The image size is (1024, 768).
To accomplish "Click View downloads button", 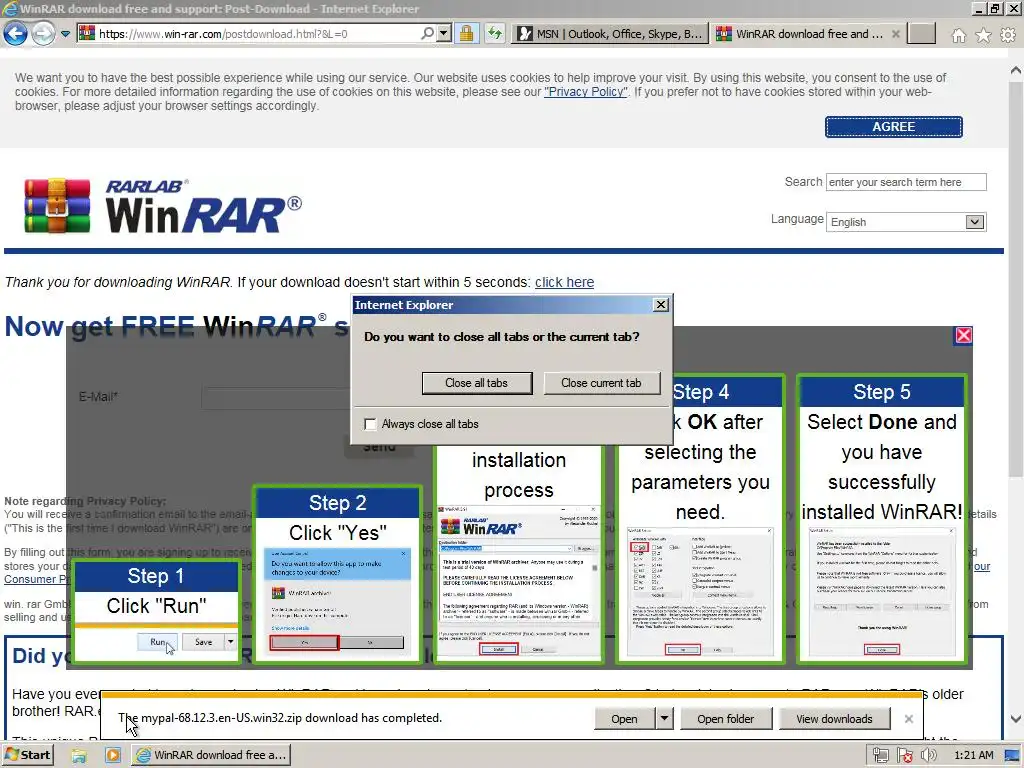I will tap(834, 719).
